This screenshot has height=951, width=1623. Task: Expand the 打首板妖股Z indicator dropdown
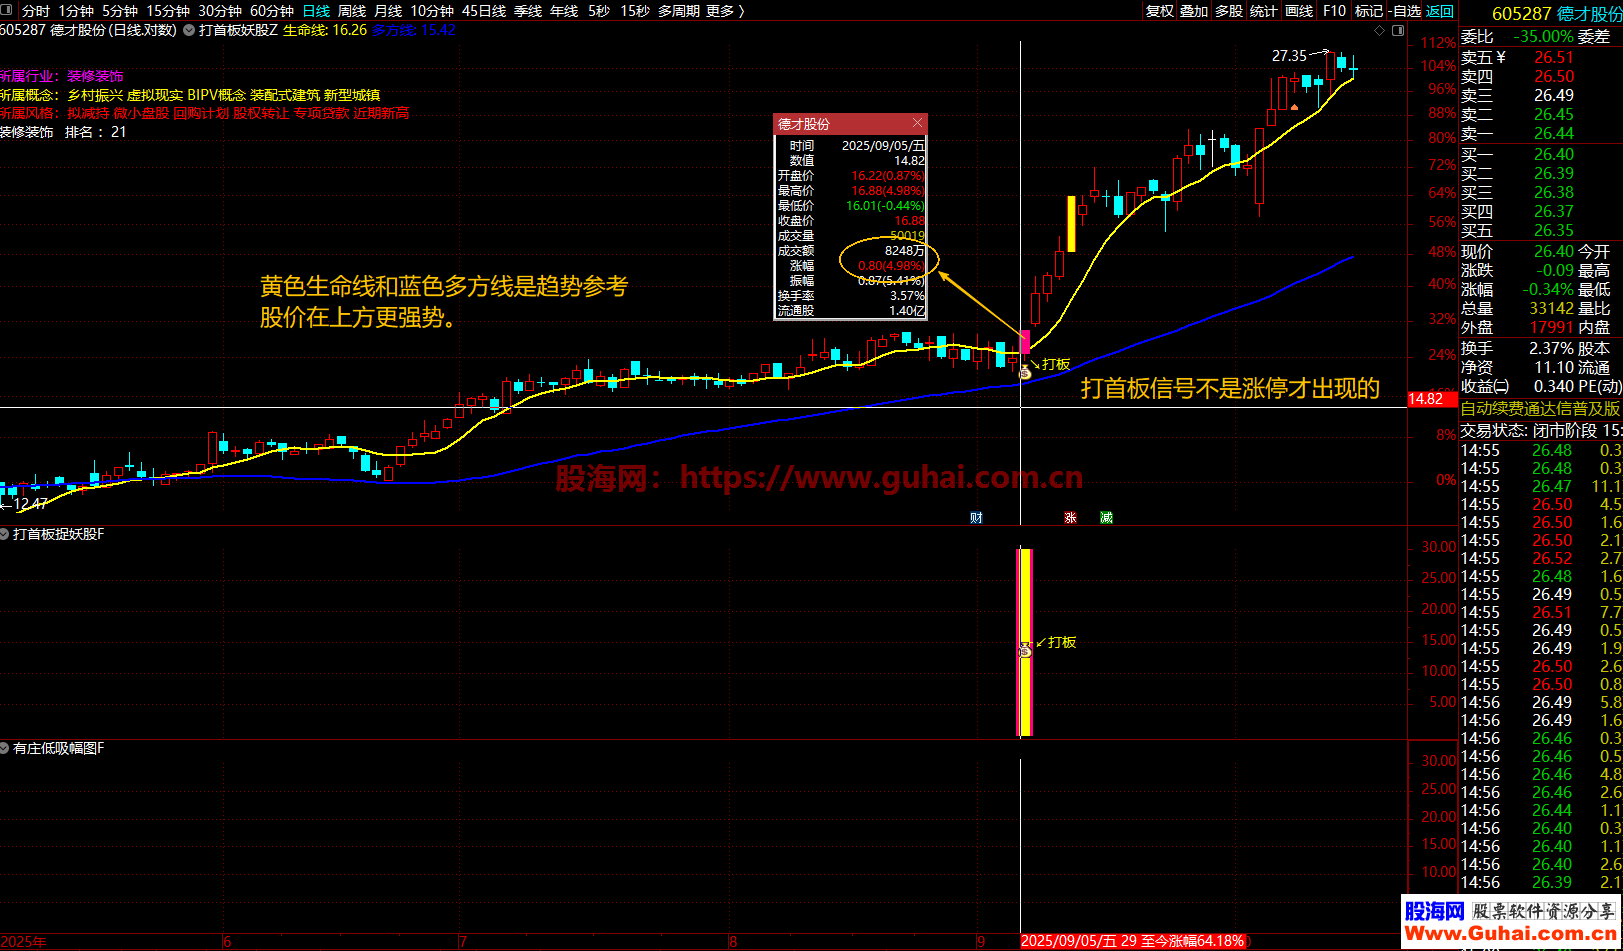(x=189, y=30)
